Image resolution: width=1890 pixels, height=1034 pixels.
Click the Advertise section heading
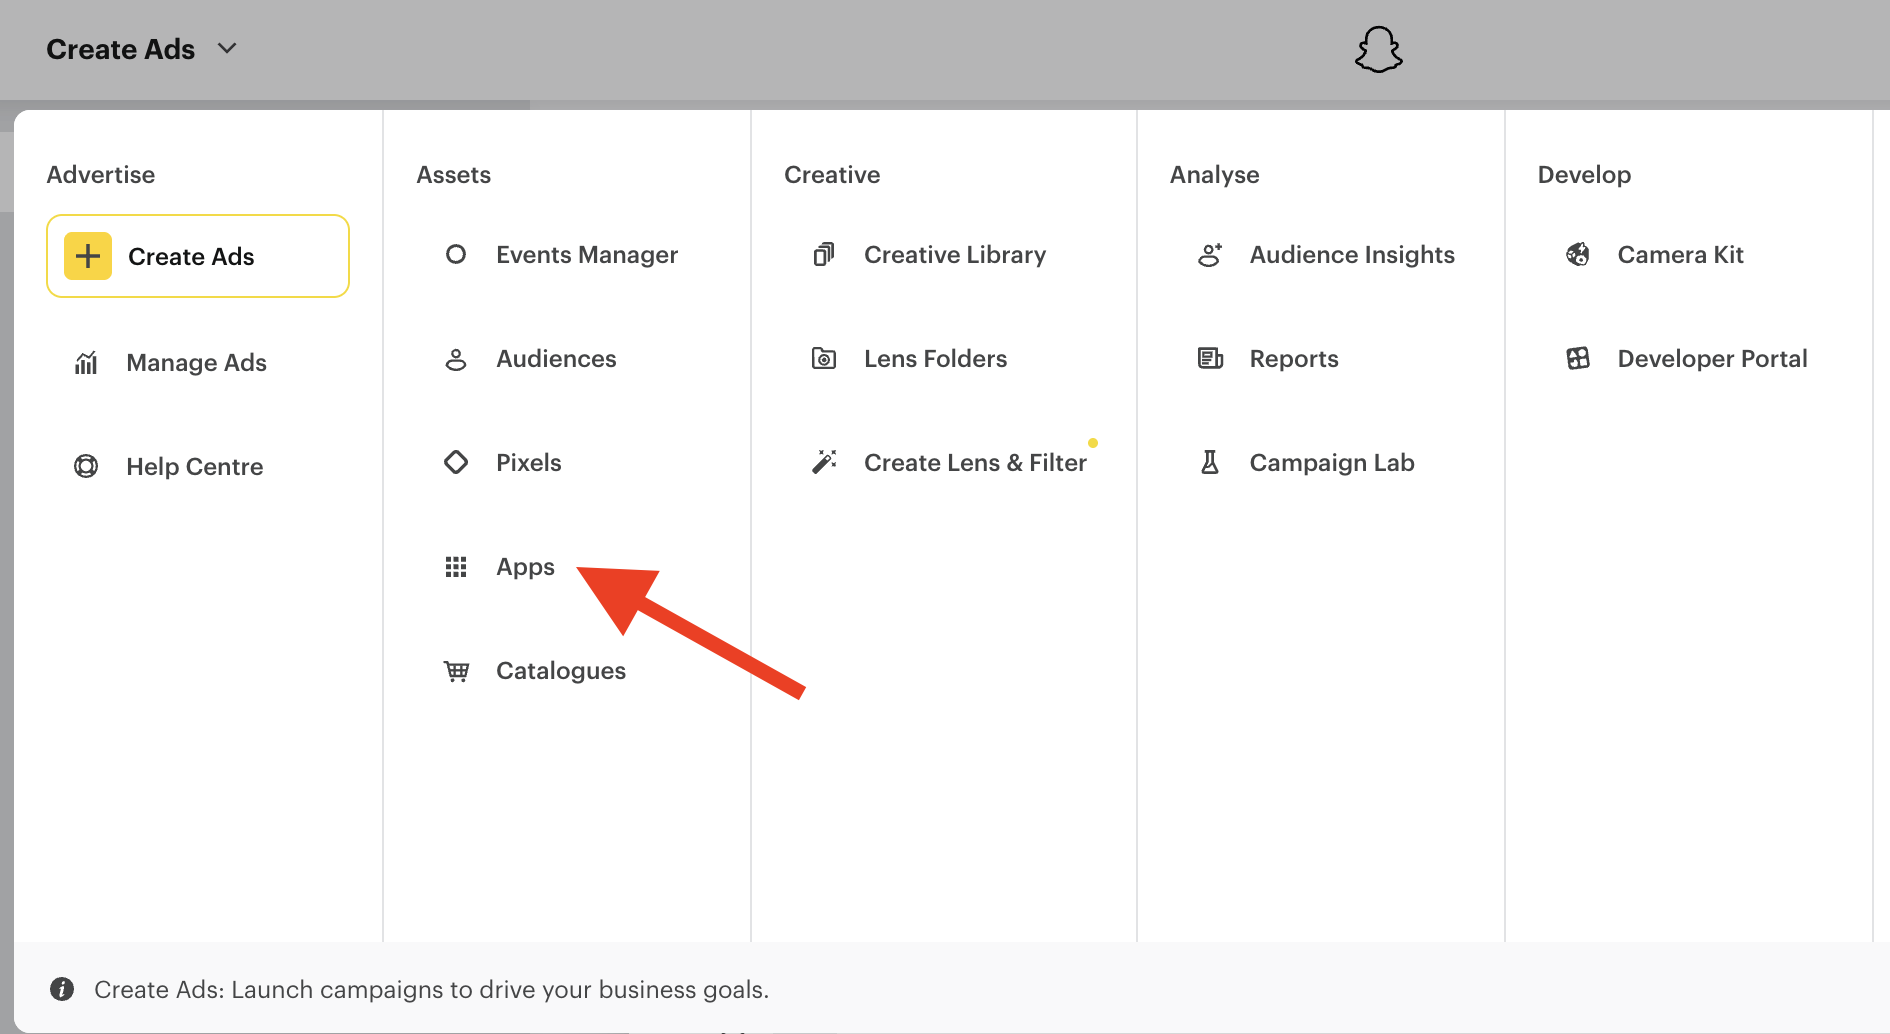100,175
